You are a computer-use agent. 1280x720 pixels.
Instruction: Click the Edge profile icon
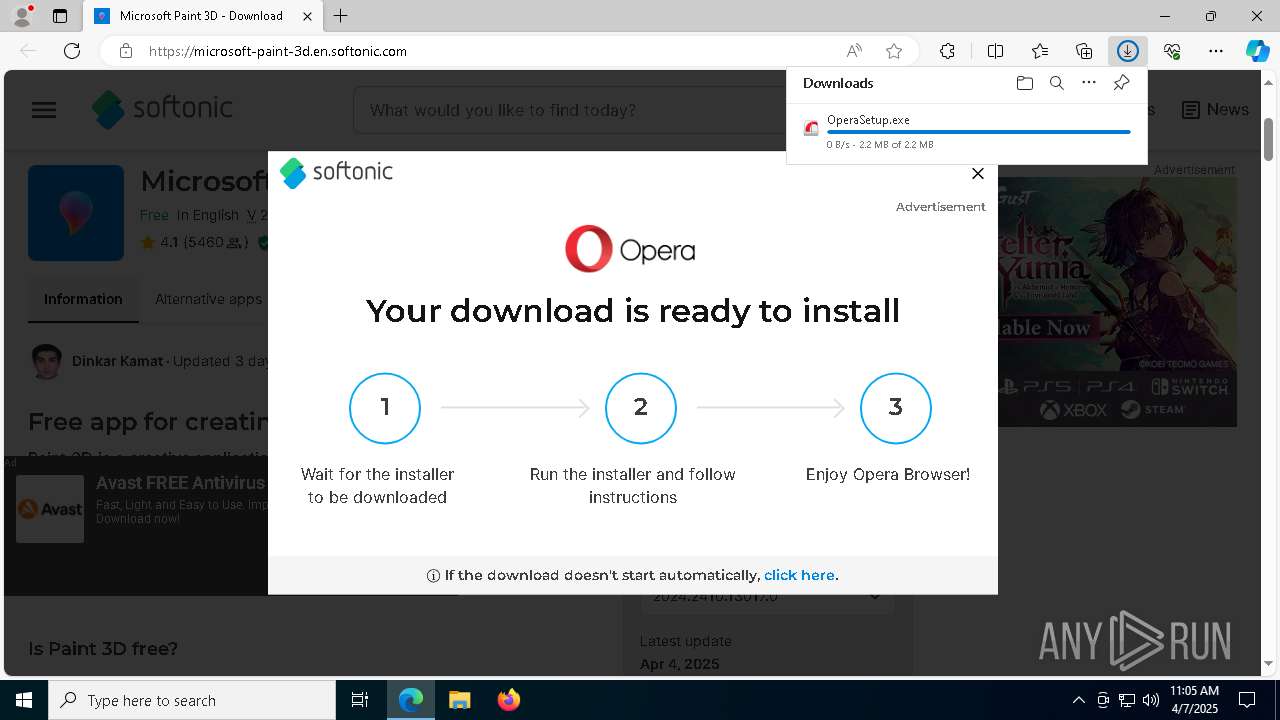(21, 16)
